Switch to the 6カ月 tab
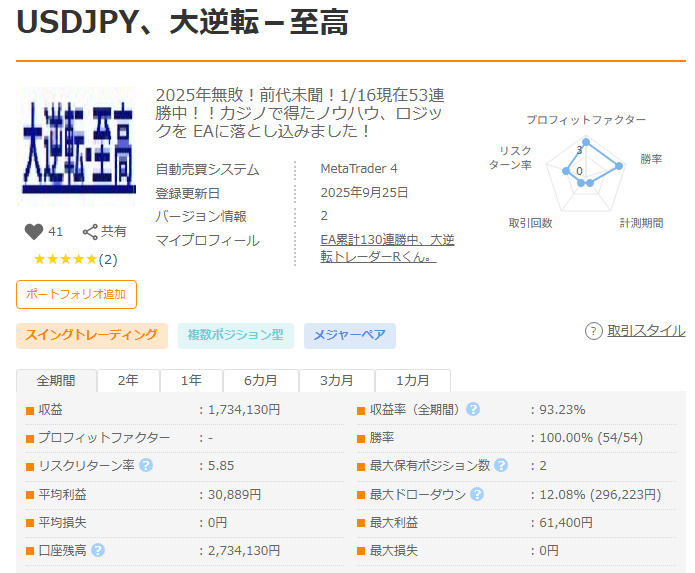The image size is (695, 573). (261, 381)
